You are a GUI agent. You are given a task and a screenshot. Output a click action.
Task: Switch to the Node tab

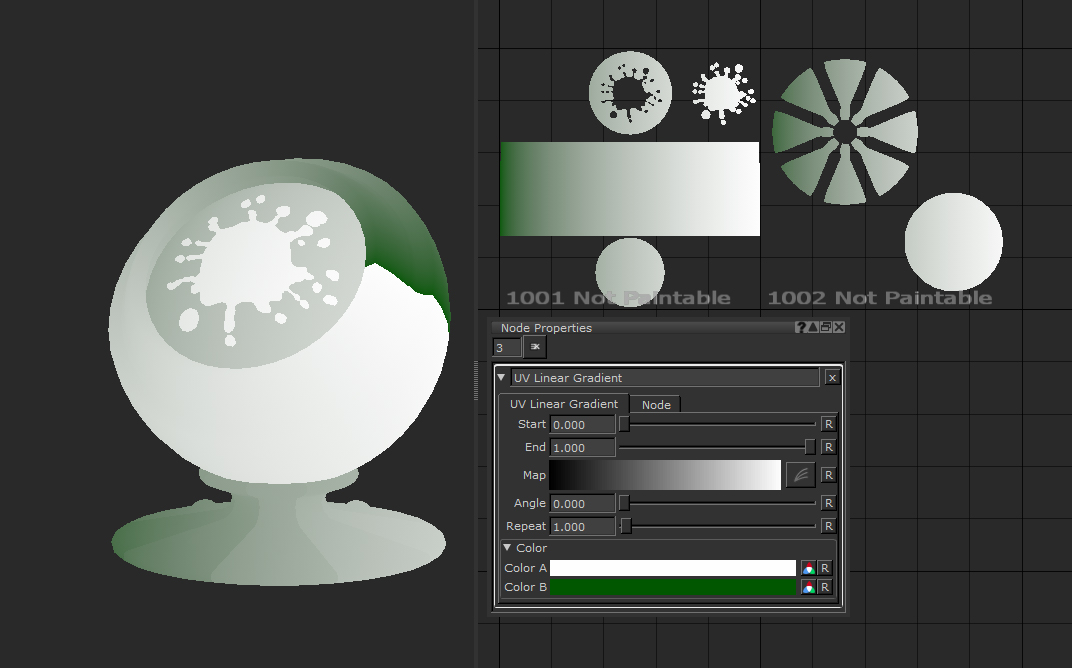pos(656,404)
